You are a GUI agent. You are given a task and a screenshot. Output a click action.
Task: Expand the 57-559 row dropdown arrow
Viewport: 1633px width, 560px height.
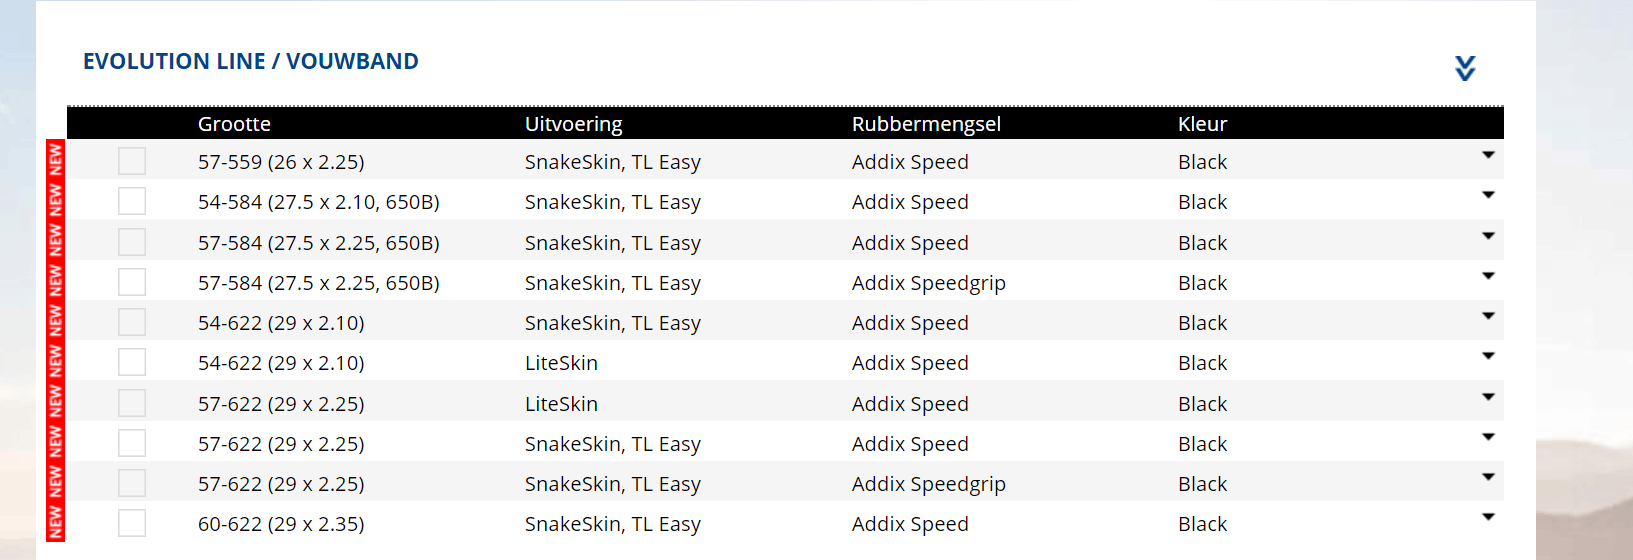(1488, 155)
